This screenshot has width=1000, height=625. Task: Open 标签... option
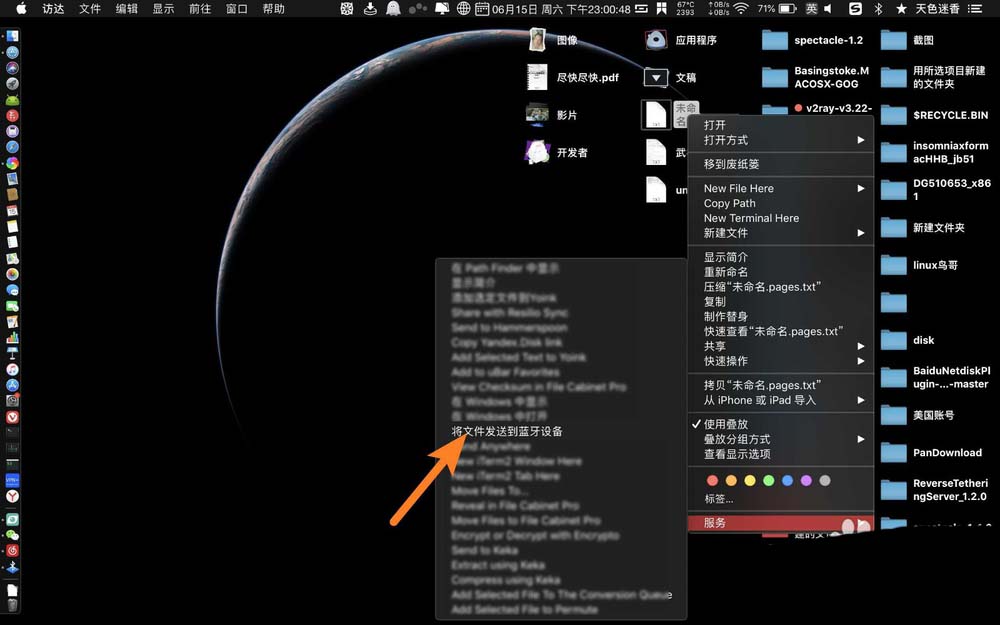780,499
